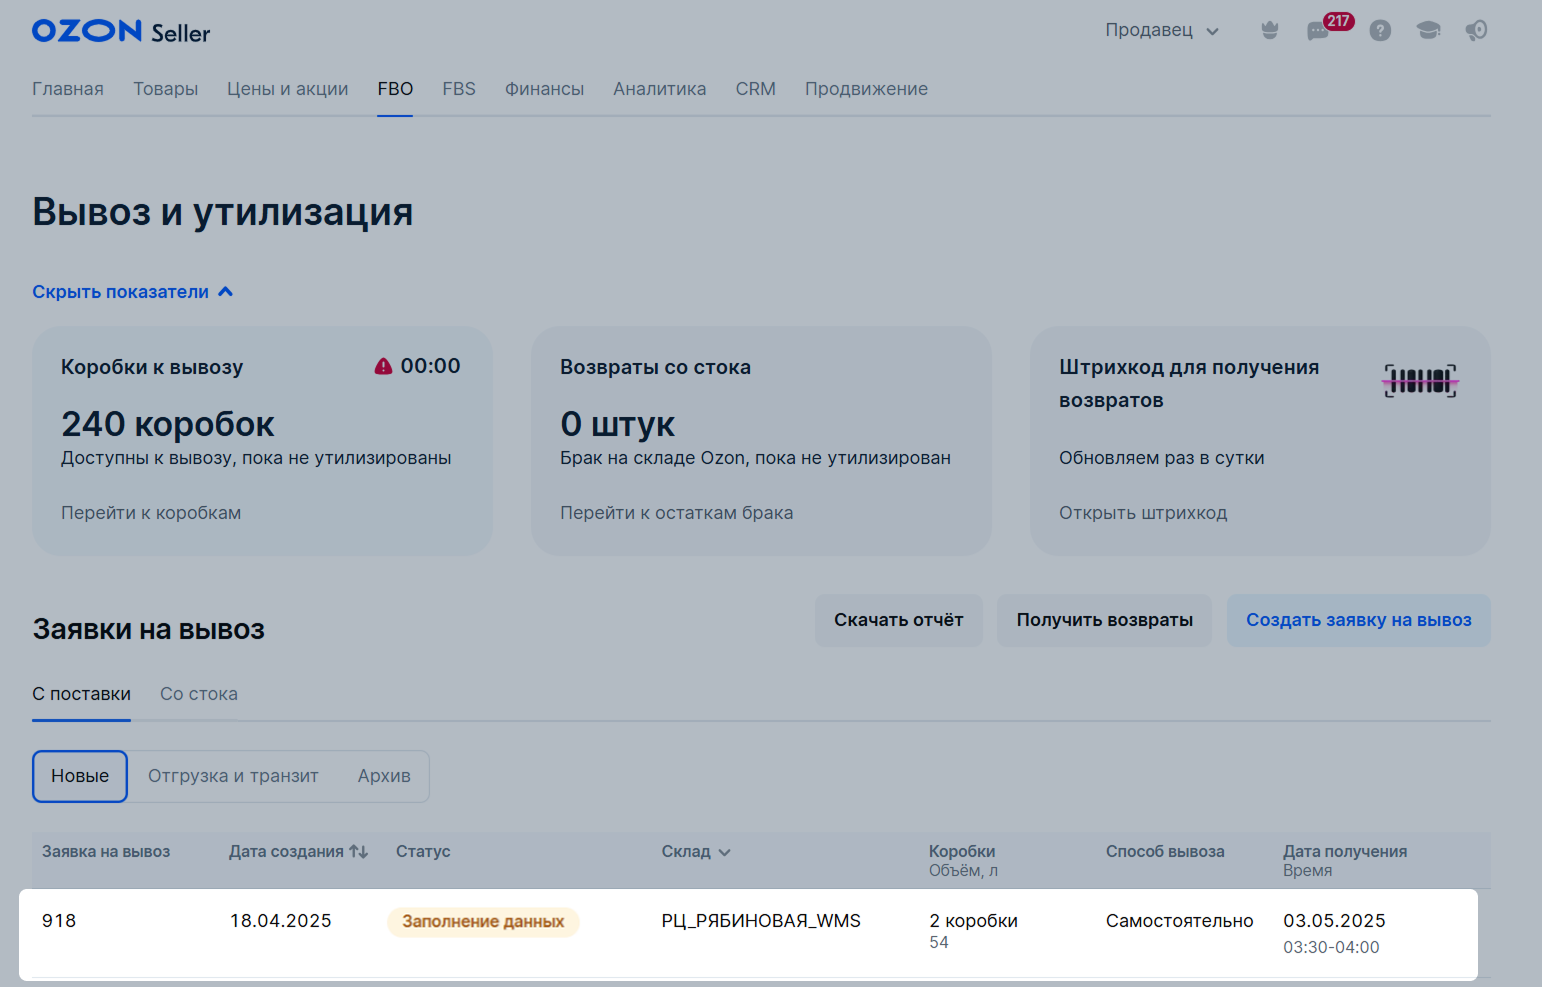Viewport: 1542px width, 987px height.
Task: Open the crown premium icon
Action: click(1270, 31)
